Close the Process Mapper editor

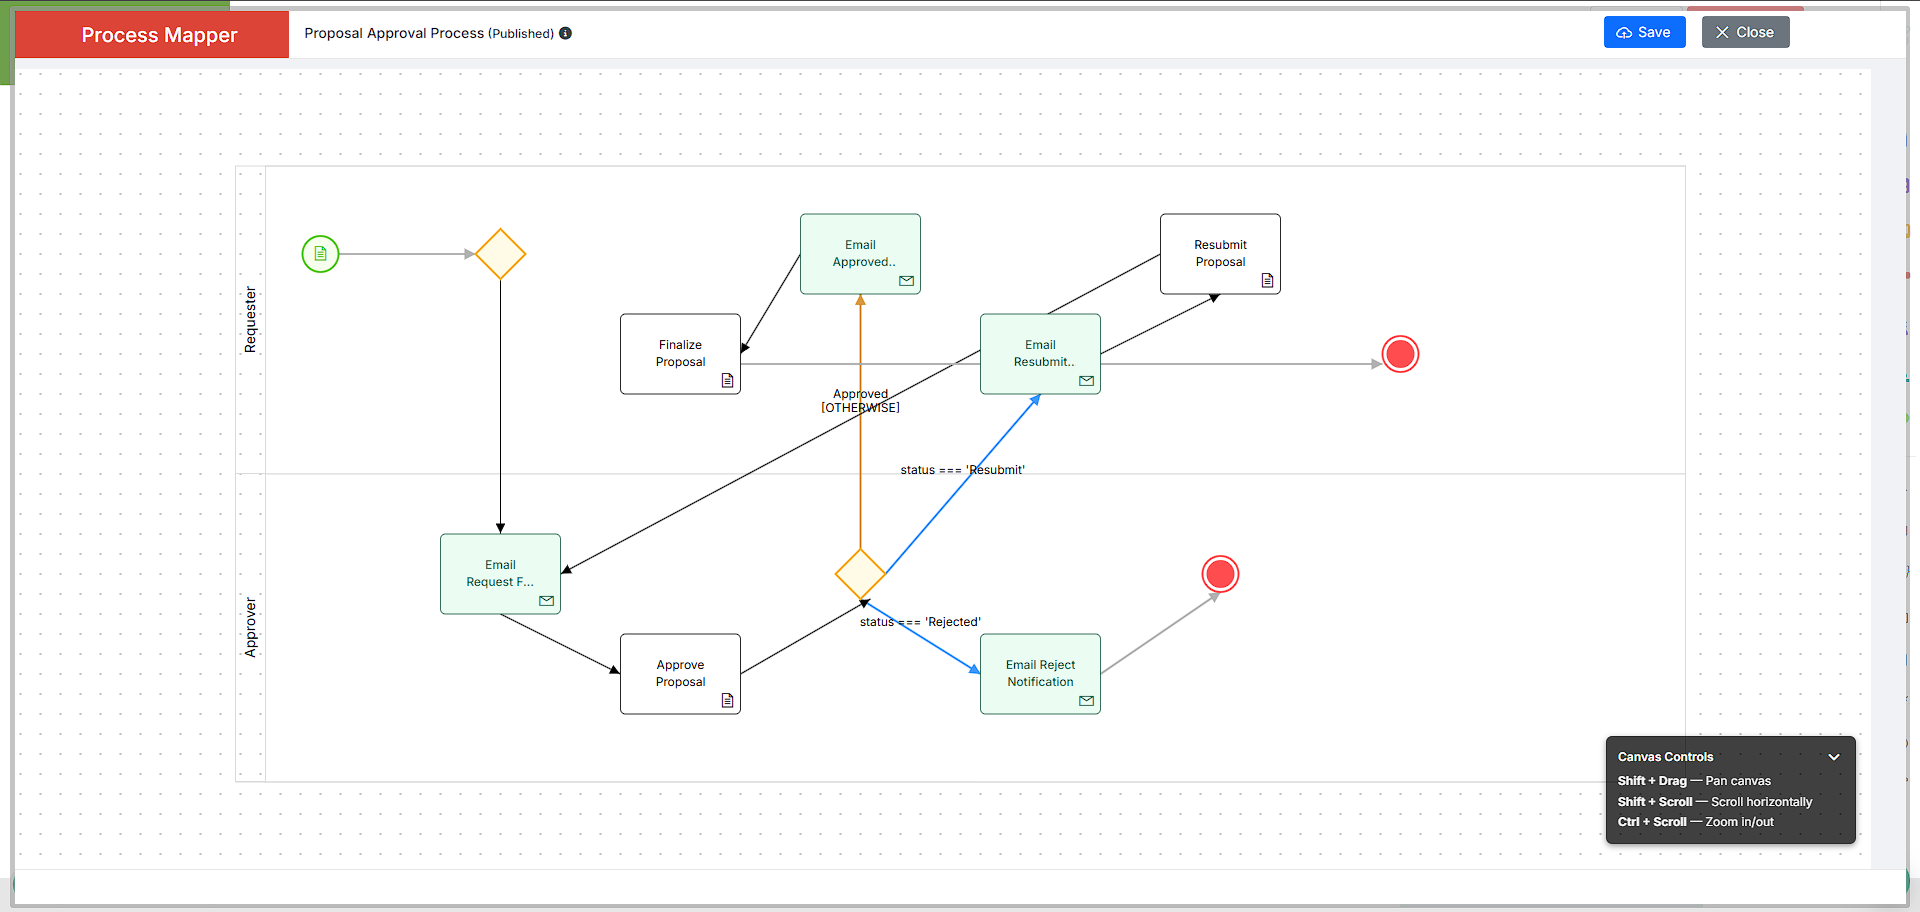pyautogui.click(x=1745, y=32)
